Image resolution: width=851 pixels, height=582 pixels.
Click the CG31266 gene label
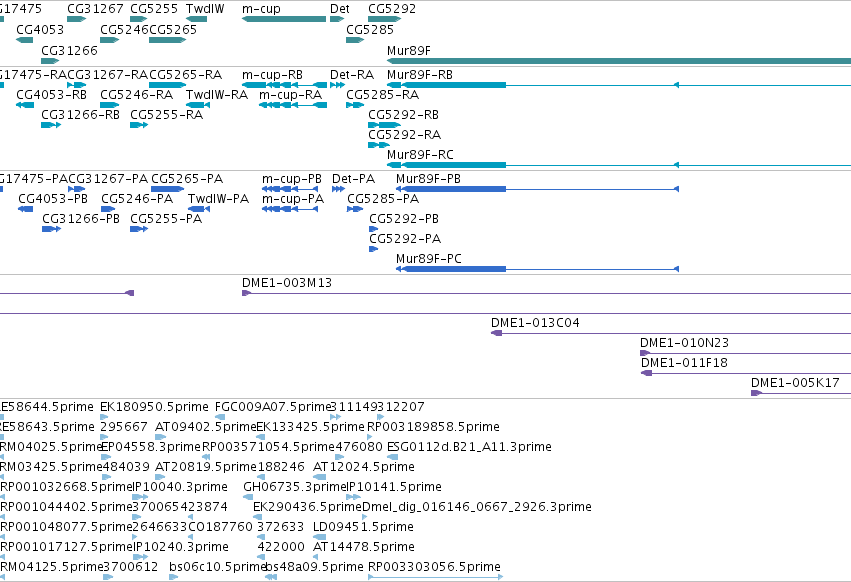pyautogui.click(x=69, y=50)
